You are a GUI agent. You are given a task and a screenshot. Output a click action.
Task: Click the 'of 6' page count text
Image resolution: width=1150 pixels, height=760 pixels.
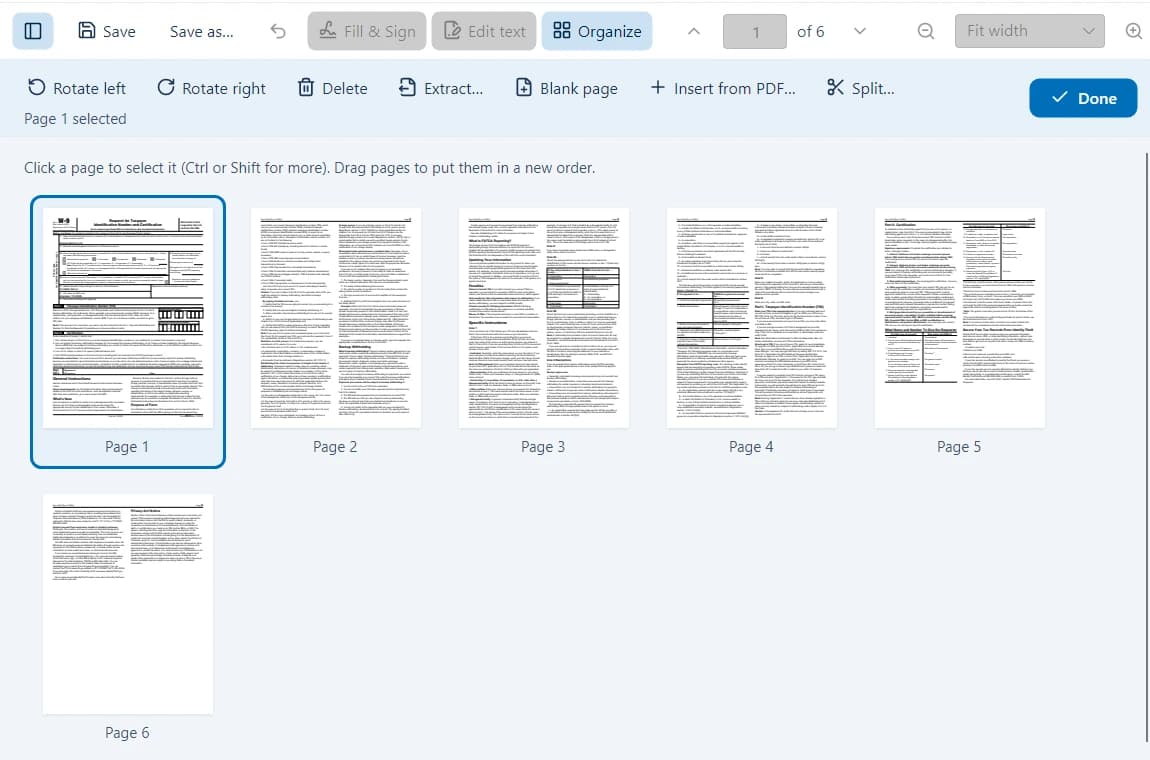pos(810,32)
